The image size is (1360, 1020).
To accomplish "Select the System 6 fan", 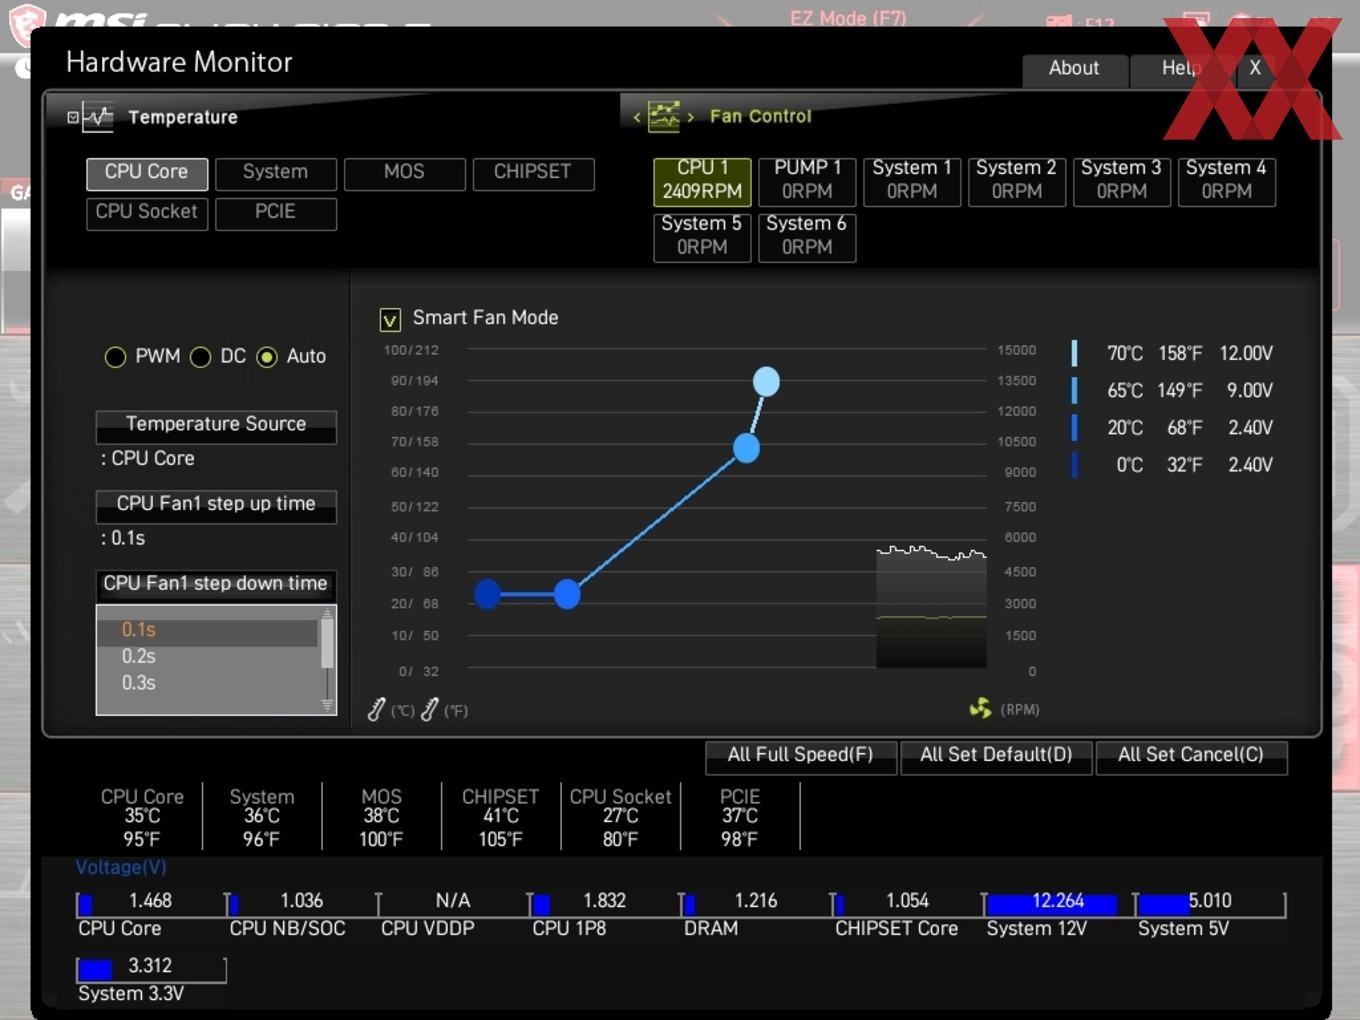I will coord(807,237).
